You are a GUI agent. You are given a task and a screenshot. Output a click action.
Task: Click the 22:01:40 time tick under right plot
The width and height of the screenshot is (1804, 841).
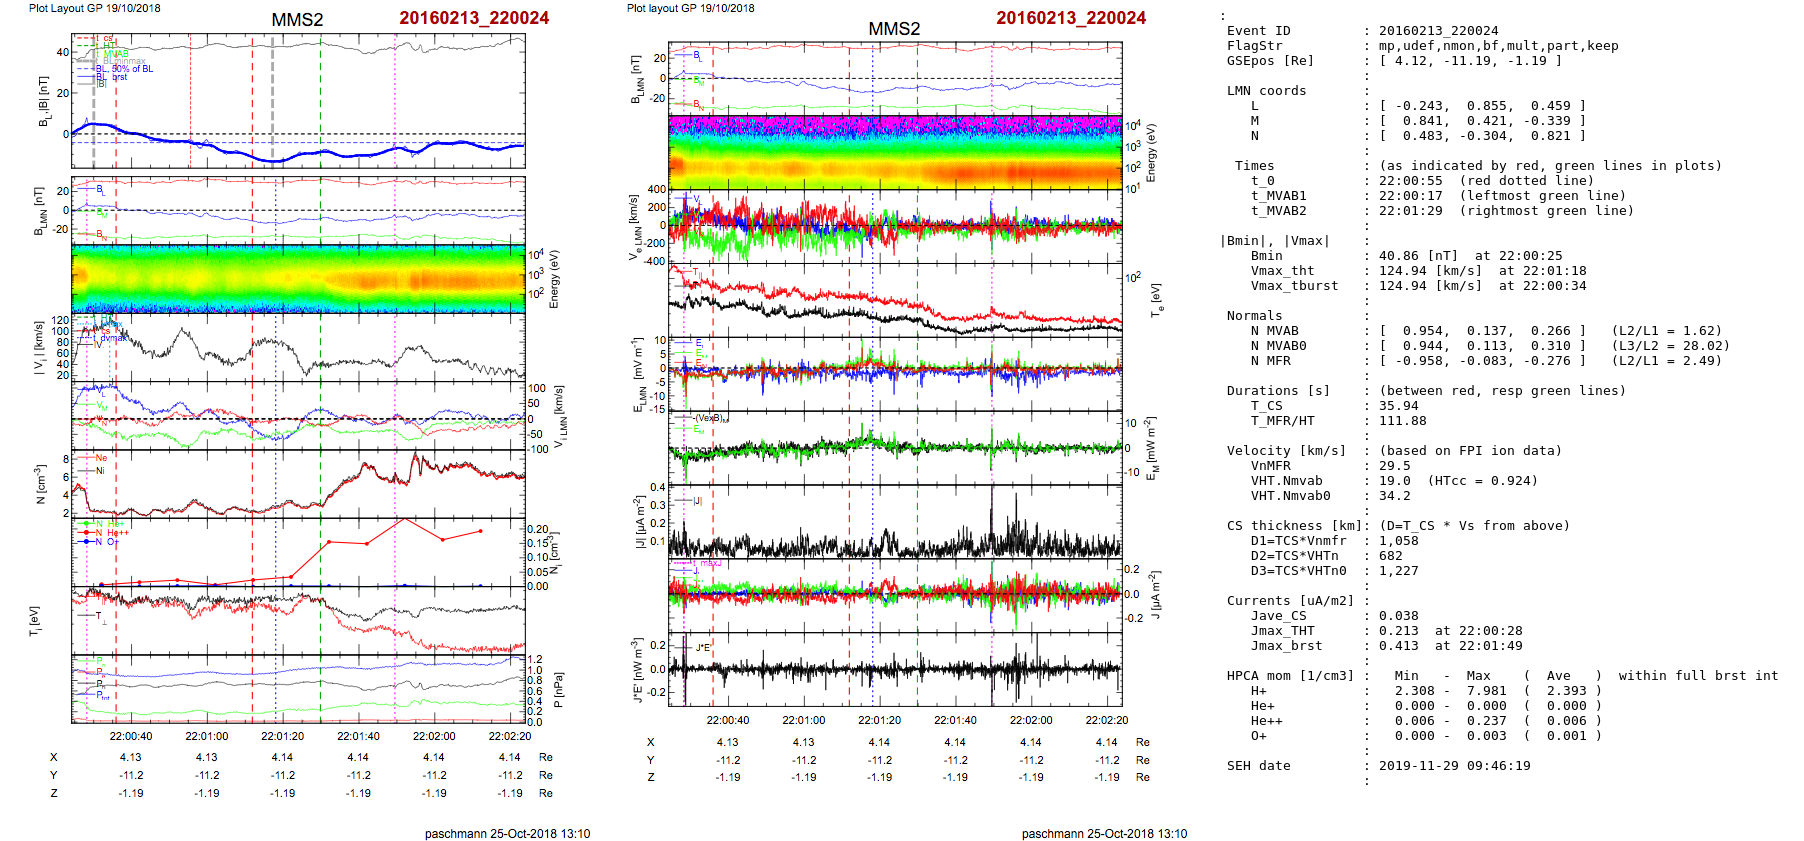point(955,720)
